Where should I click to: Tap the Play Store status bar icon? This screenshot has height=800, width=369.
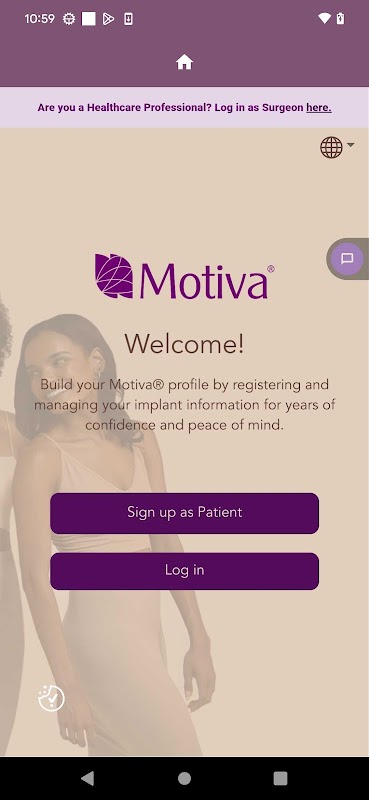tap(108, 19)
